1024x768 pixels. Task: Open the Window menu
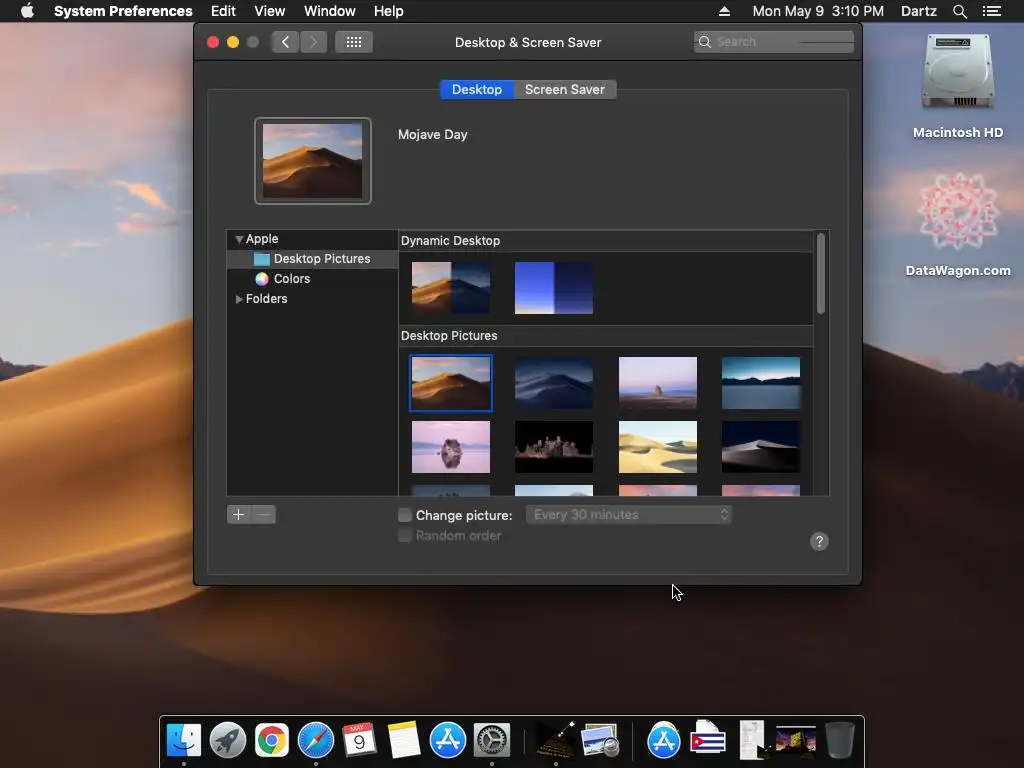click(330, 11)
